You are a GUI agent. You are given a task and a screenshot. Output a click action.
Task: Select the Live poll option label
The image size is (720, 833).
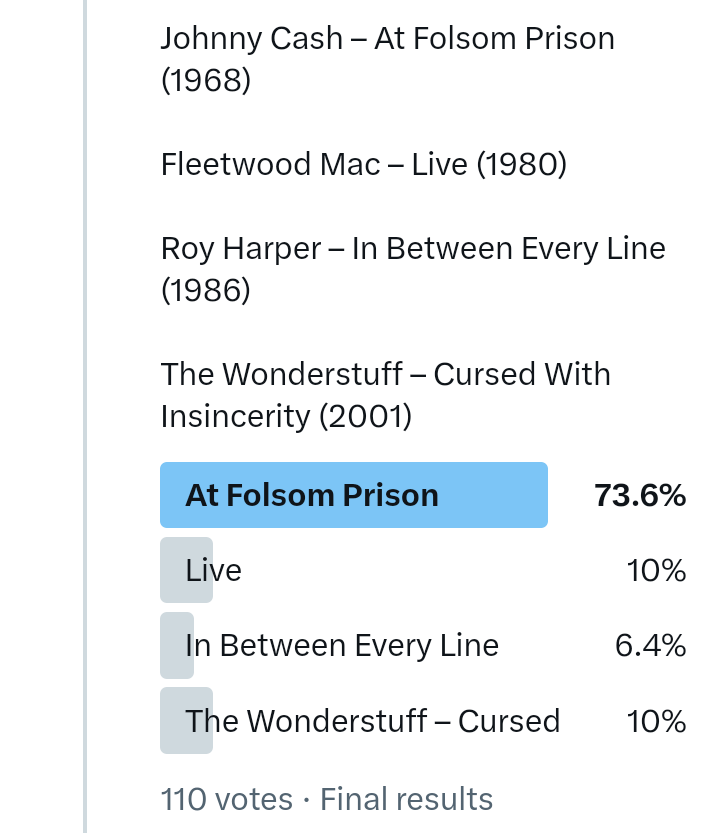[214, 571]
